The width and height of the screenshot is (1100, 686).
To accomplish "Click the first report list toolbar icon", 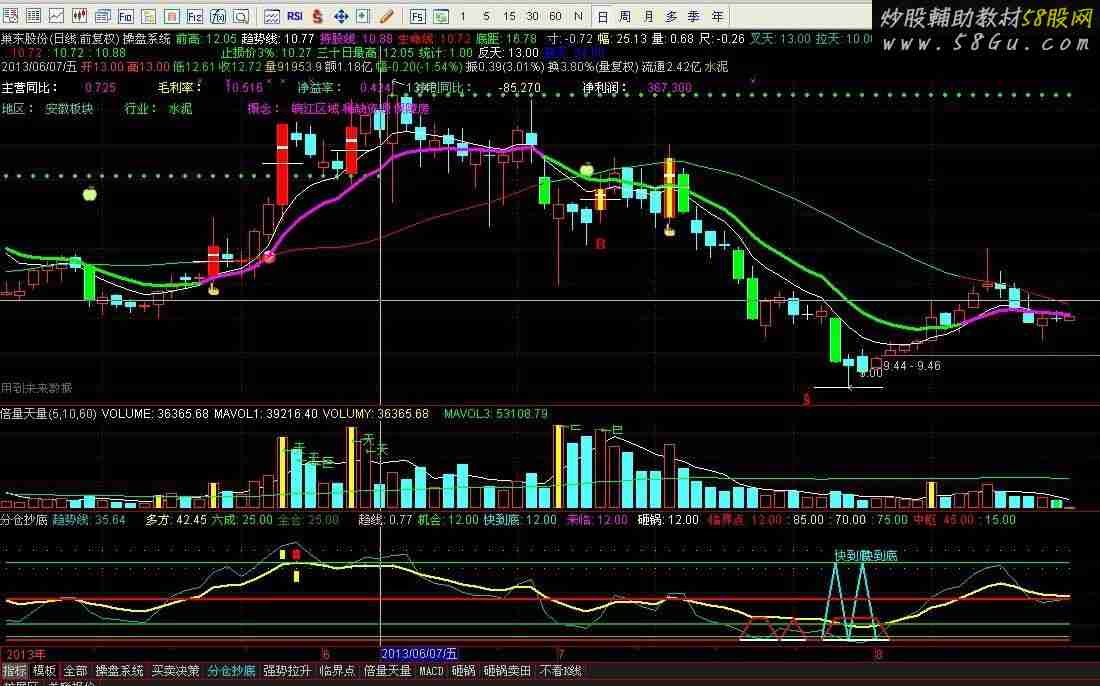I will click(10, 15).
